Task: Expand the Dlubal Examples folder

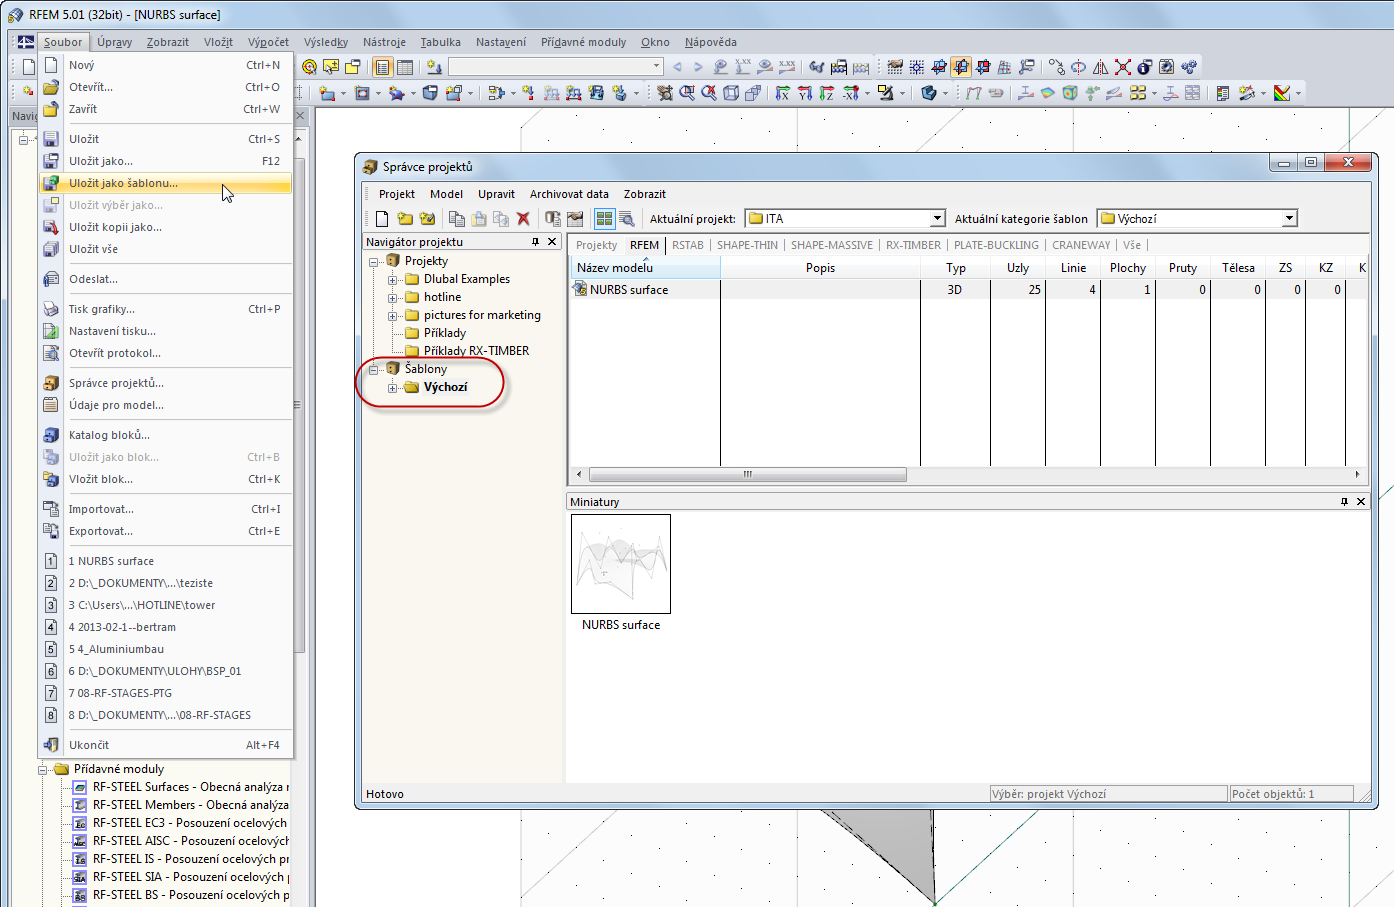Action: pos(392,280)
